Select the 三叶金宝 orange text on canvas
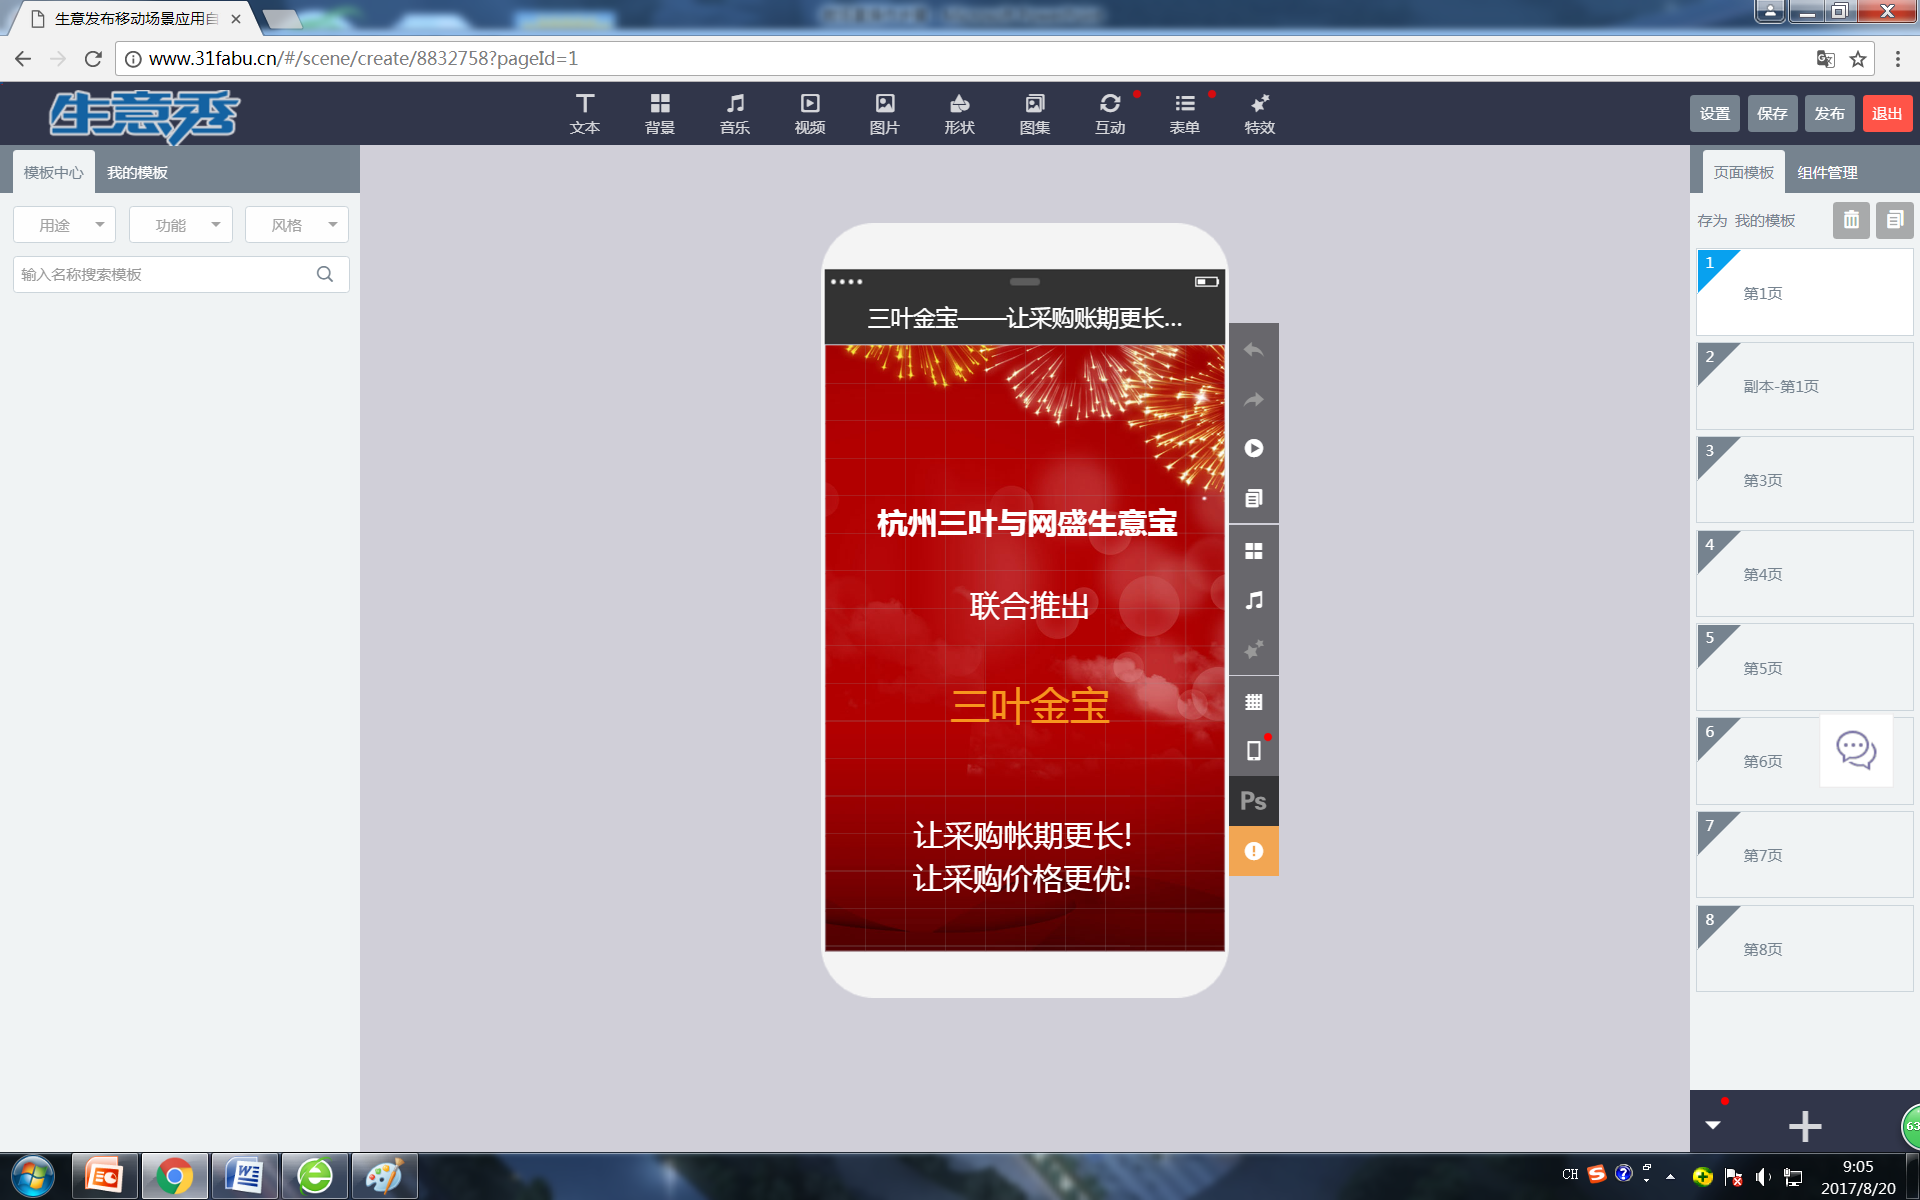This screenshot has width=1920, height=1200. tap(1029, 706)
